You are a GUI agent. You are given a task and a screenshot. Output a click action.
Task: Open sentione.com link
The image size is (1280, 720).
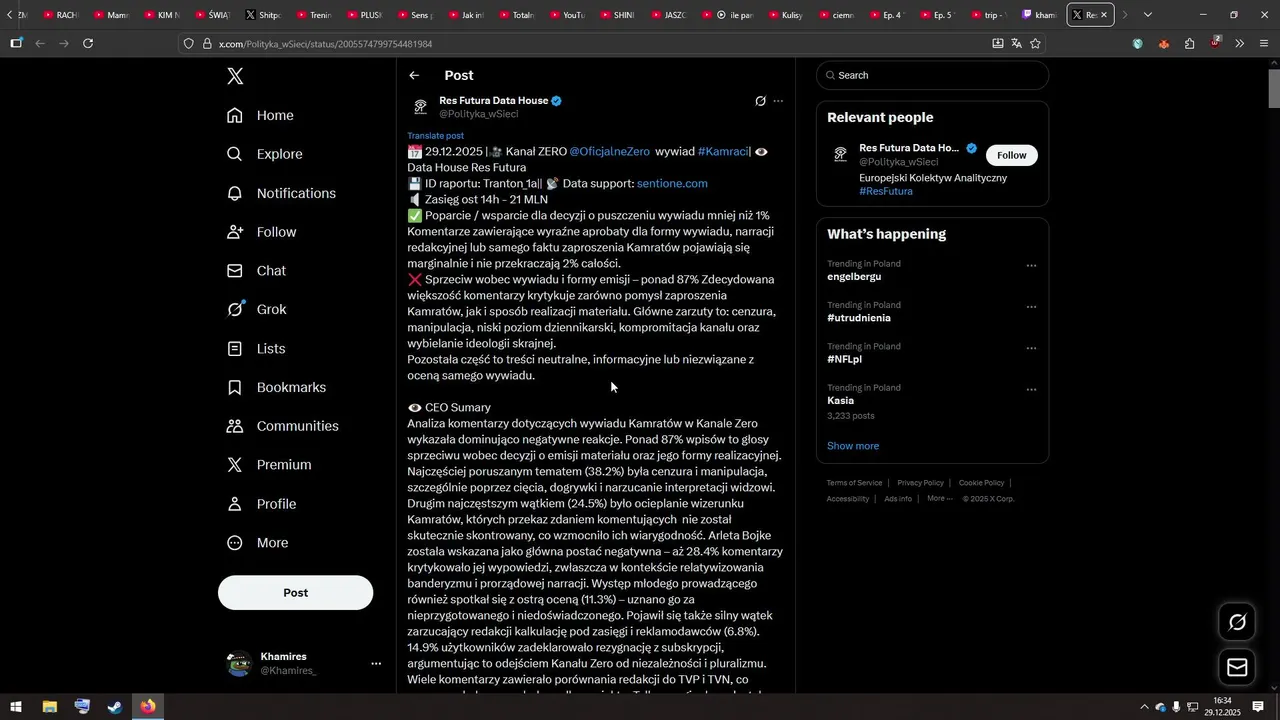(672, 184)
